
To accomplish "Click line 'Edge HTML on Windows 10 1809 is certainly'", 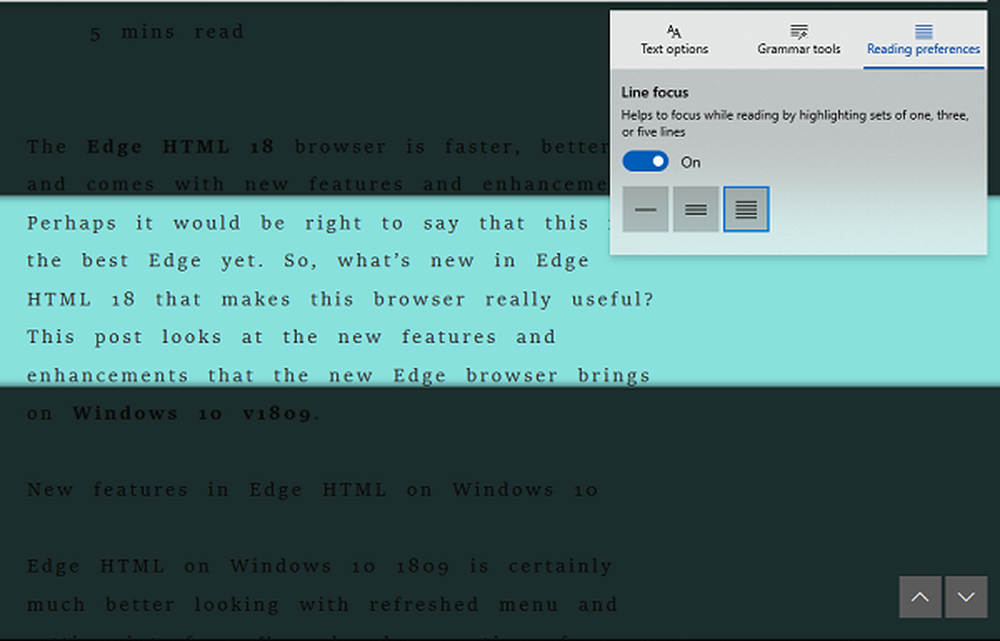I will pyautogui.click(x=320, y=566).
